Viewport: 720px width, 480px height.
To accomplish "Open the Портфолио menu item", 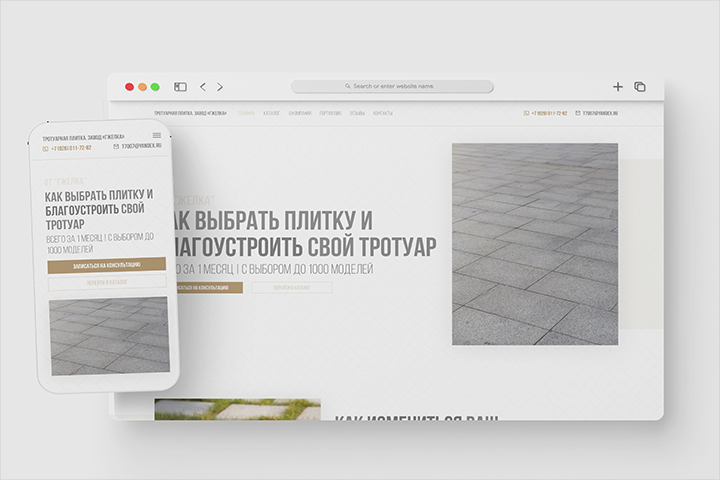I will (330, 113).
